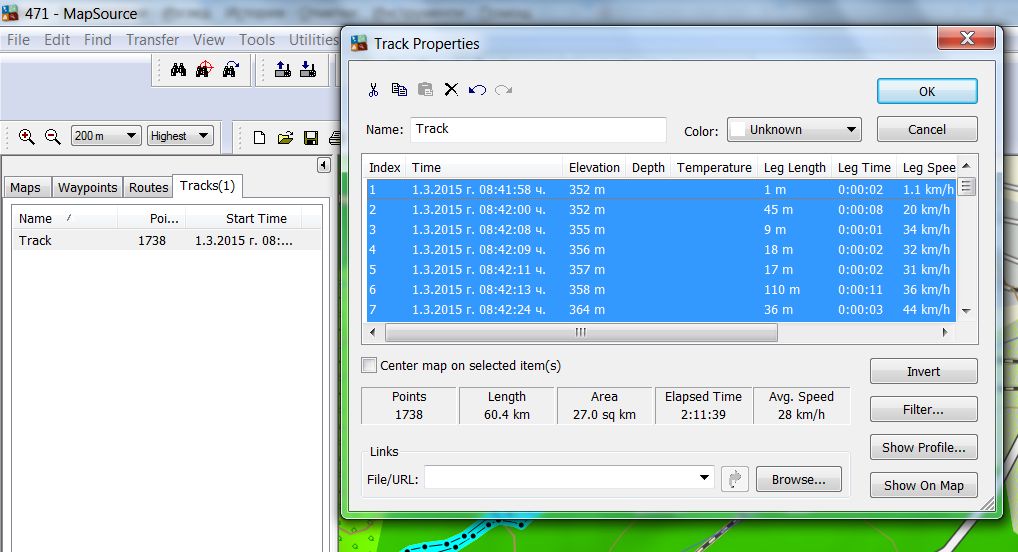Click the Redo arrow icon in Track Properties

click(503, 90)
